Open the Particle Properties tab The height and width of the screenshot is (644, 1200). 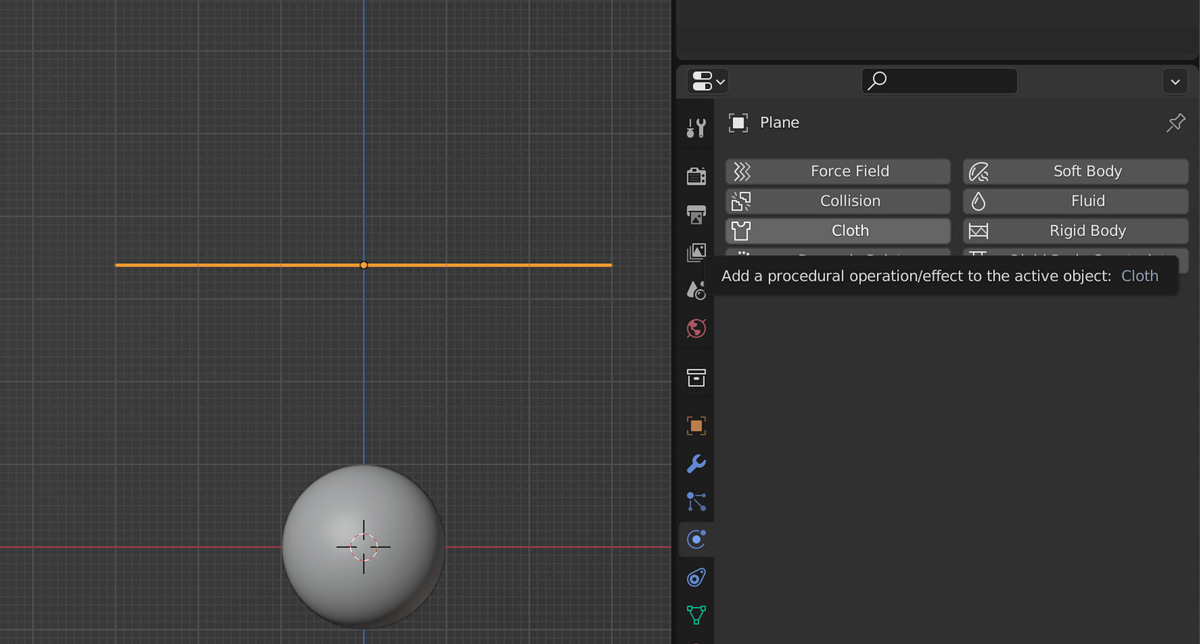(696, 501)
